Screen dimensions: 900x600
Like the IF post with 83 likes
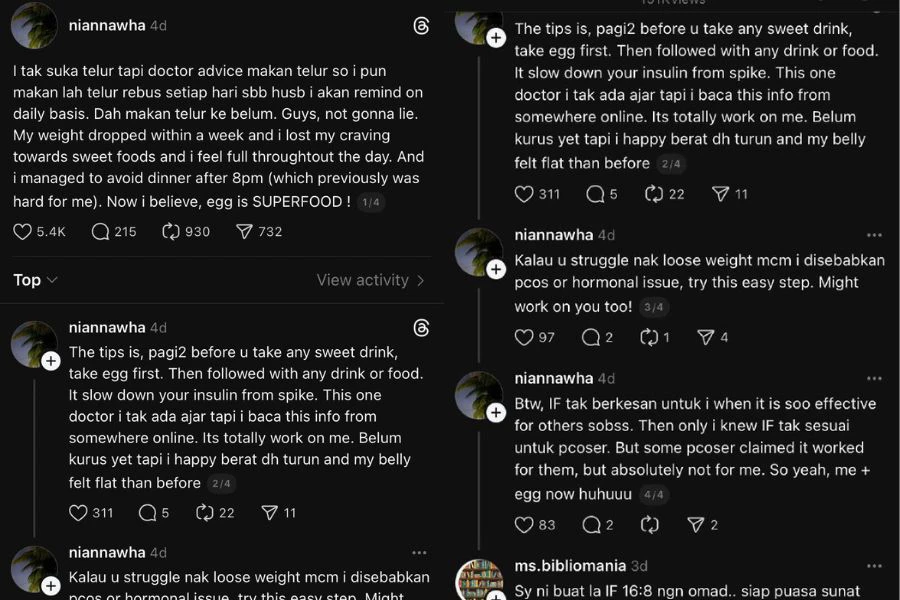point(524,525)
